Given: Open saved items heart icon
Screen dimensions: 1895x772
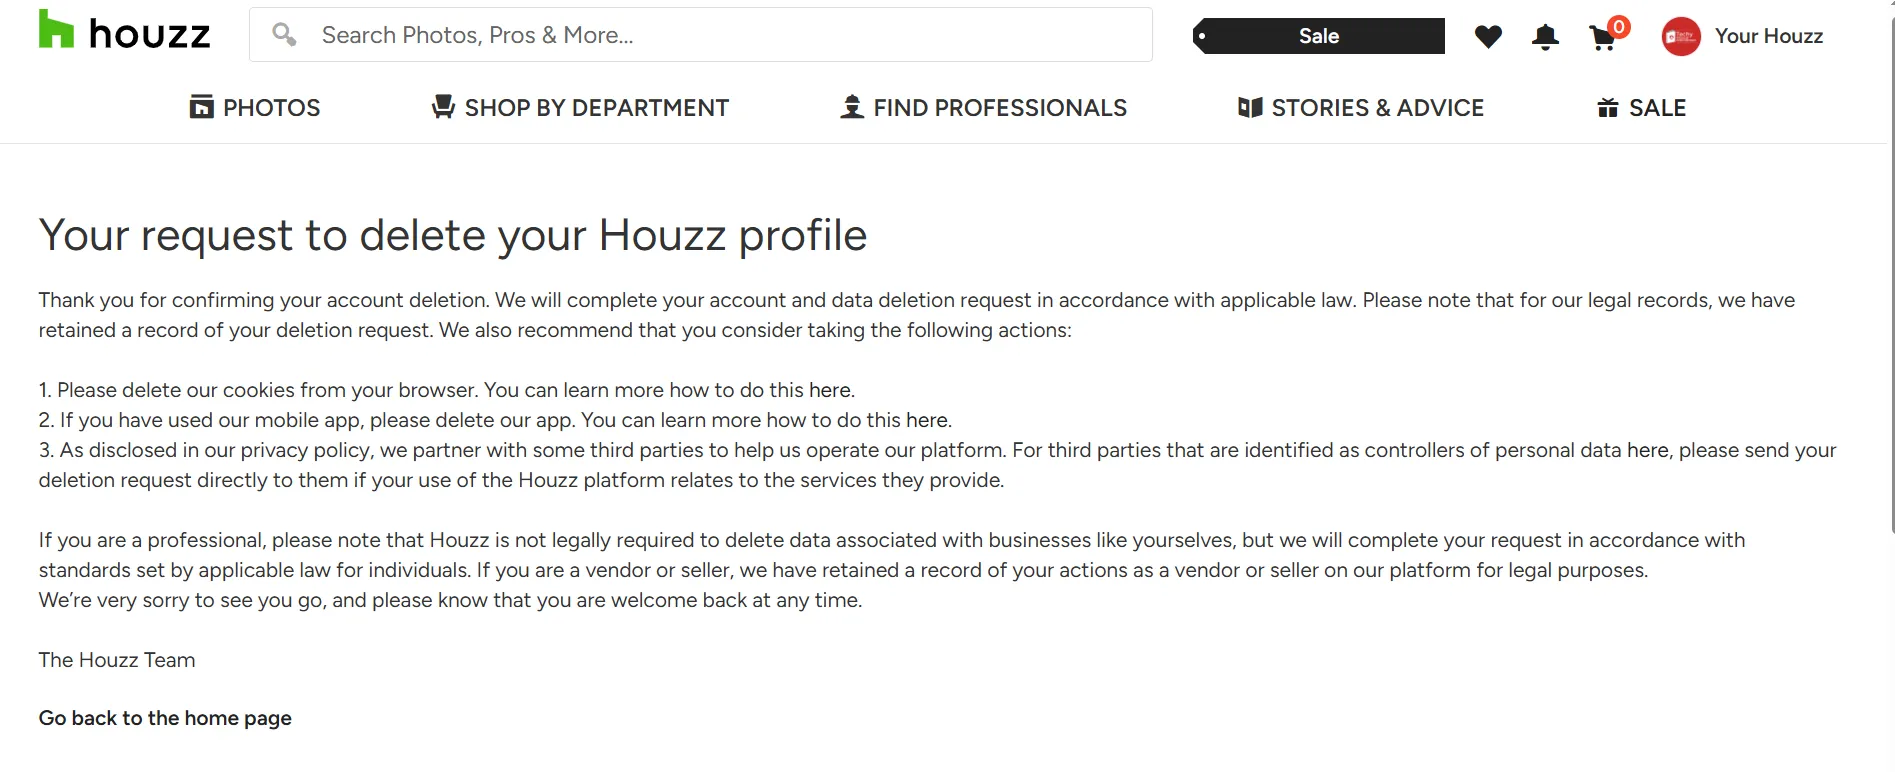Looking at the screenshot, I should (x=1488, y=37).
